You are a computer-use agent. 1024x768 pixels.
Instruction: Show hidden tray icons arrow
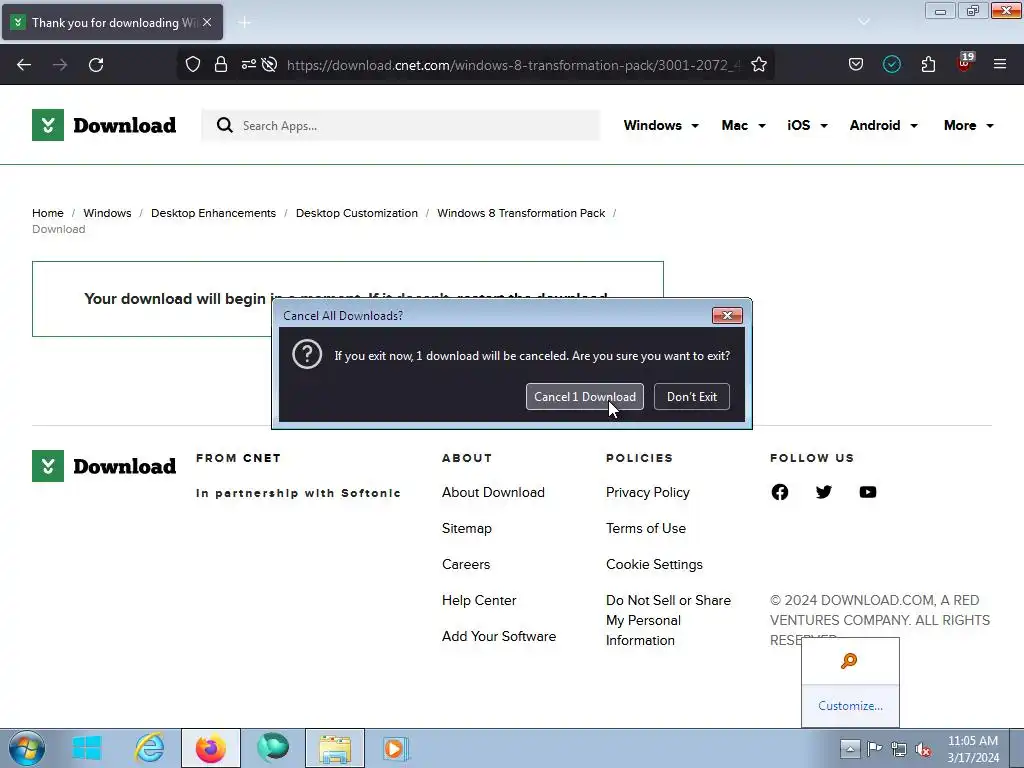click(x=850, y=748)
